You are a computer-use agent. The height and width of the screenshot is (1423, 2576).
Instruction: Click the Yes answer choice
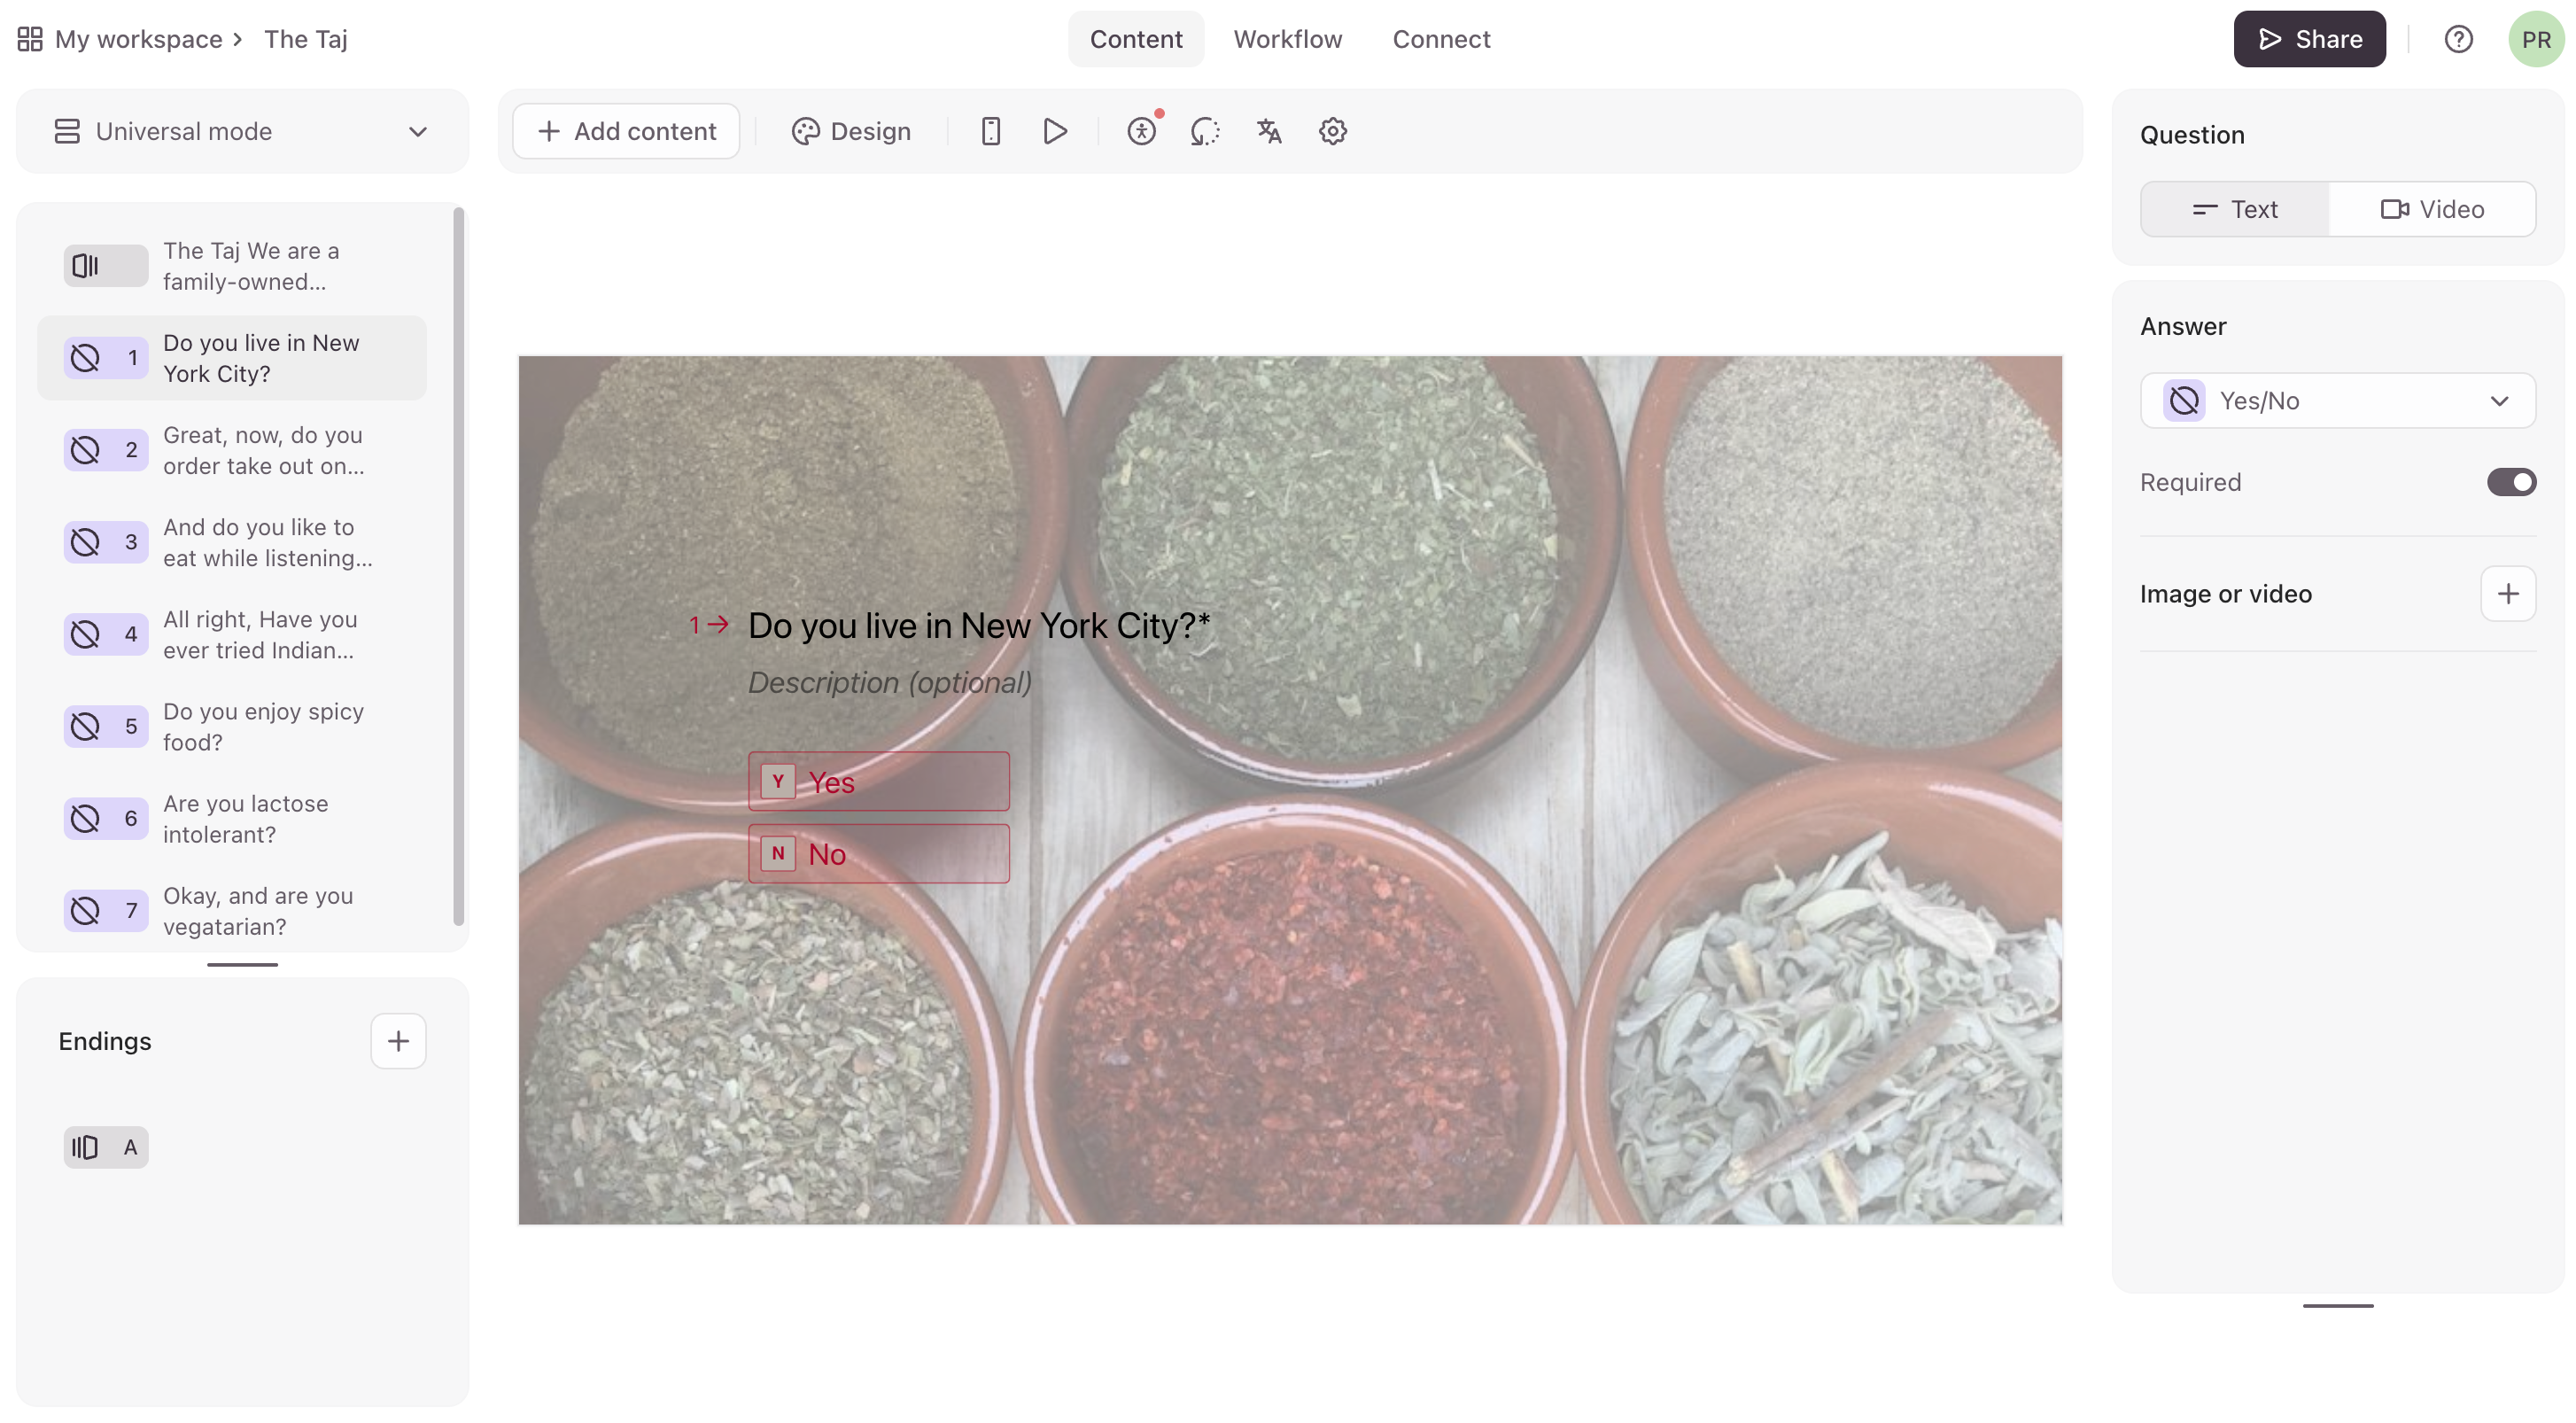878,782
